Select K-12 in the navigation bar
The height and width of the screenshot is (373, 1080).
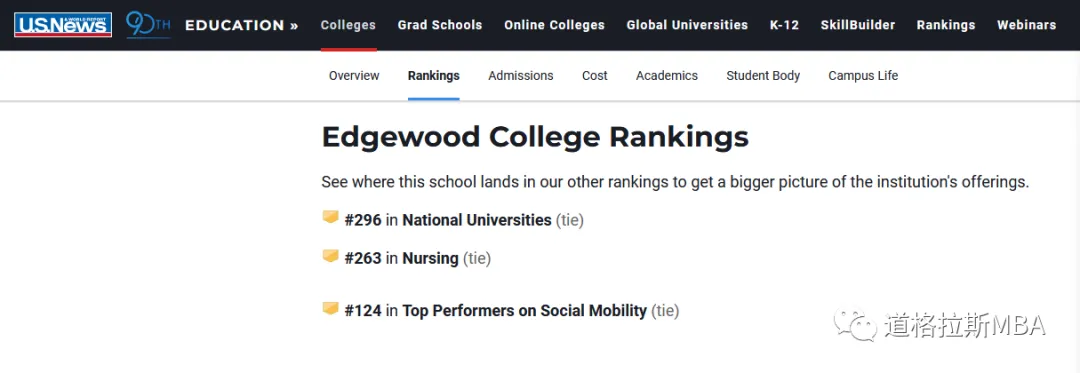pos(784,25)
